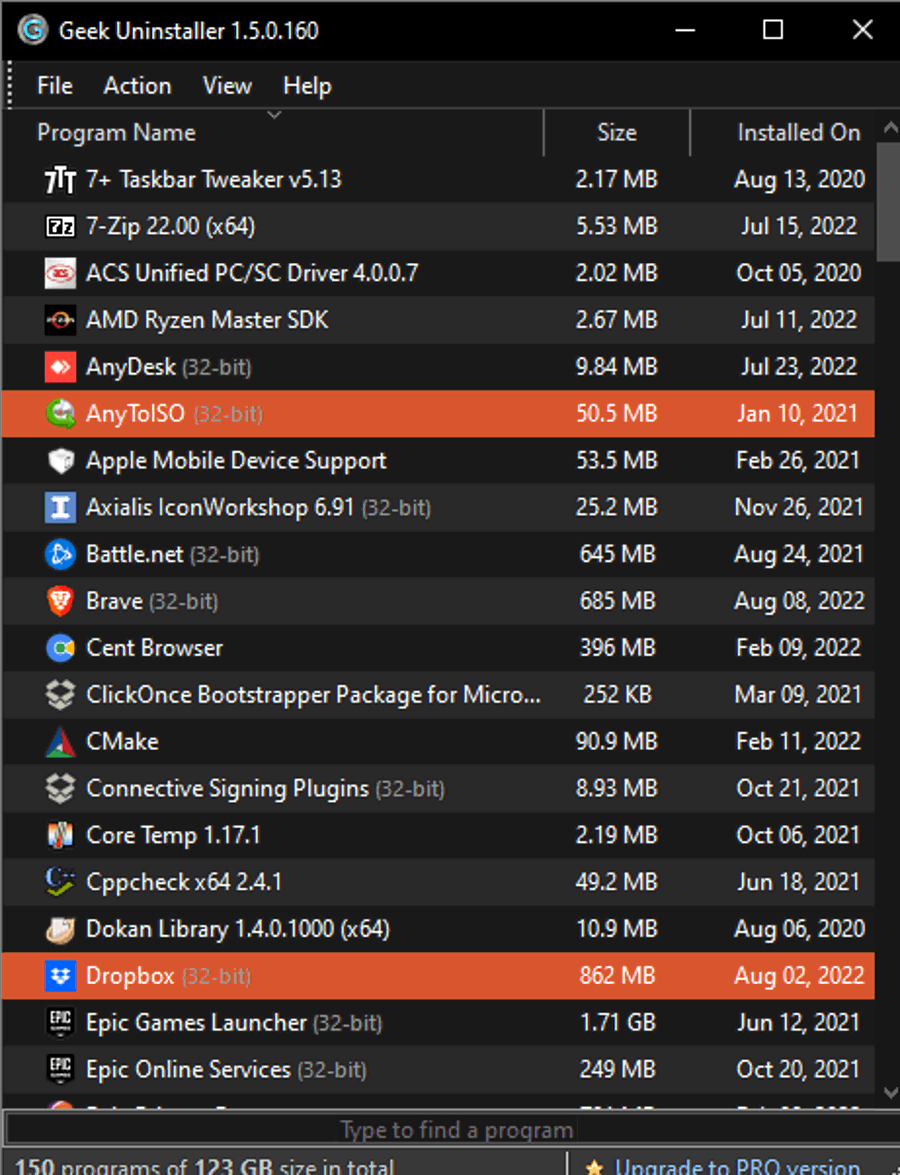Select the 'Connective Signing Plugins' name
Image resolution: width=900 pixels, height=1175 pixels.
coord(227,788)
